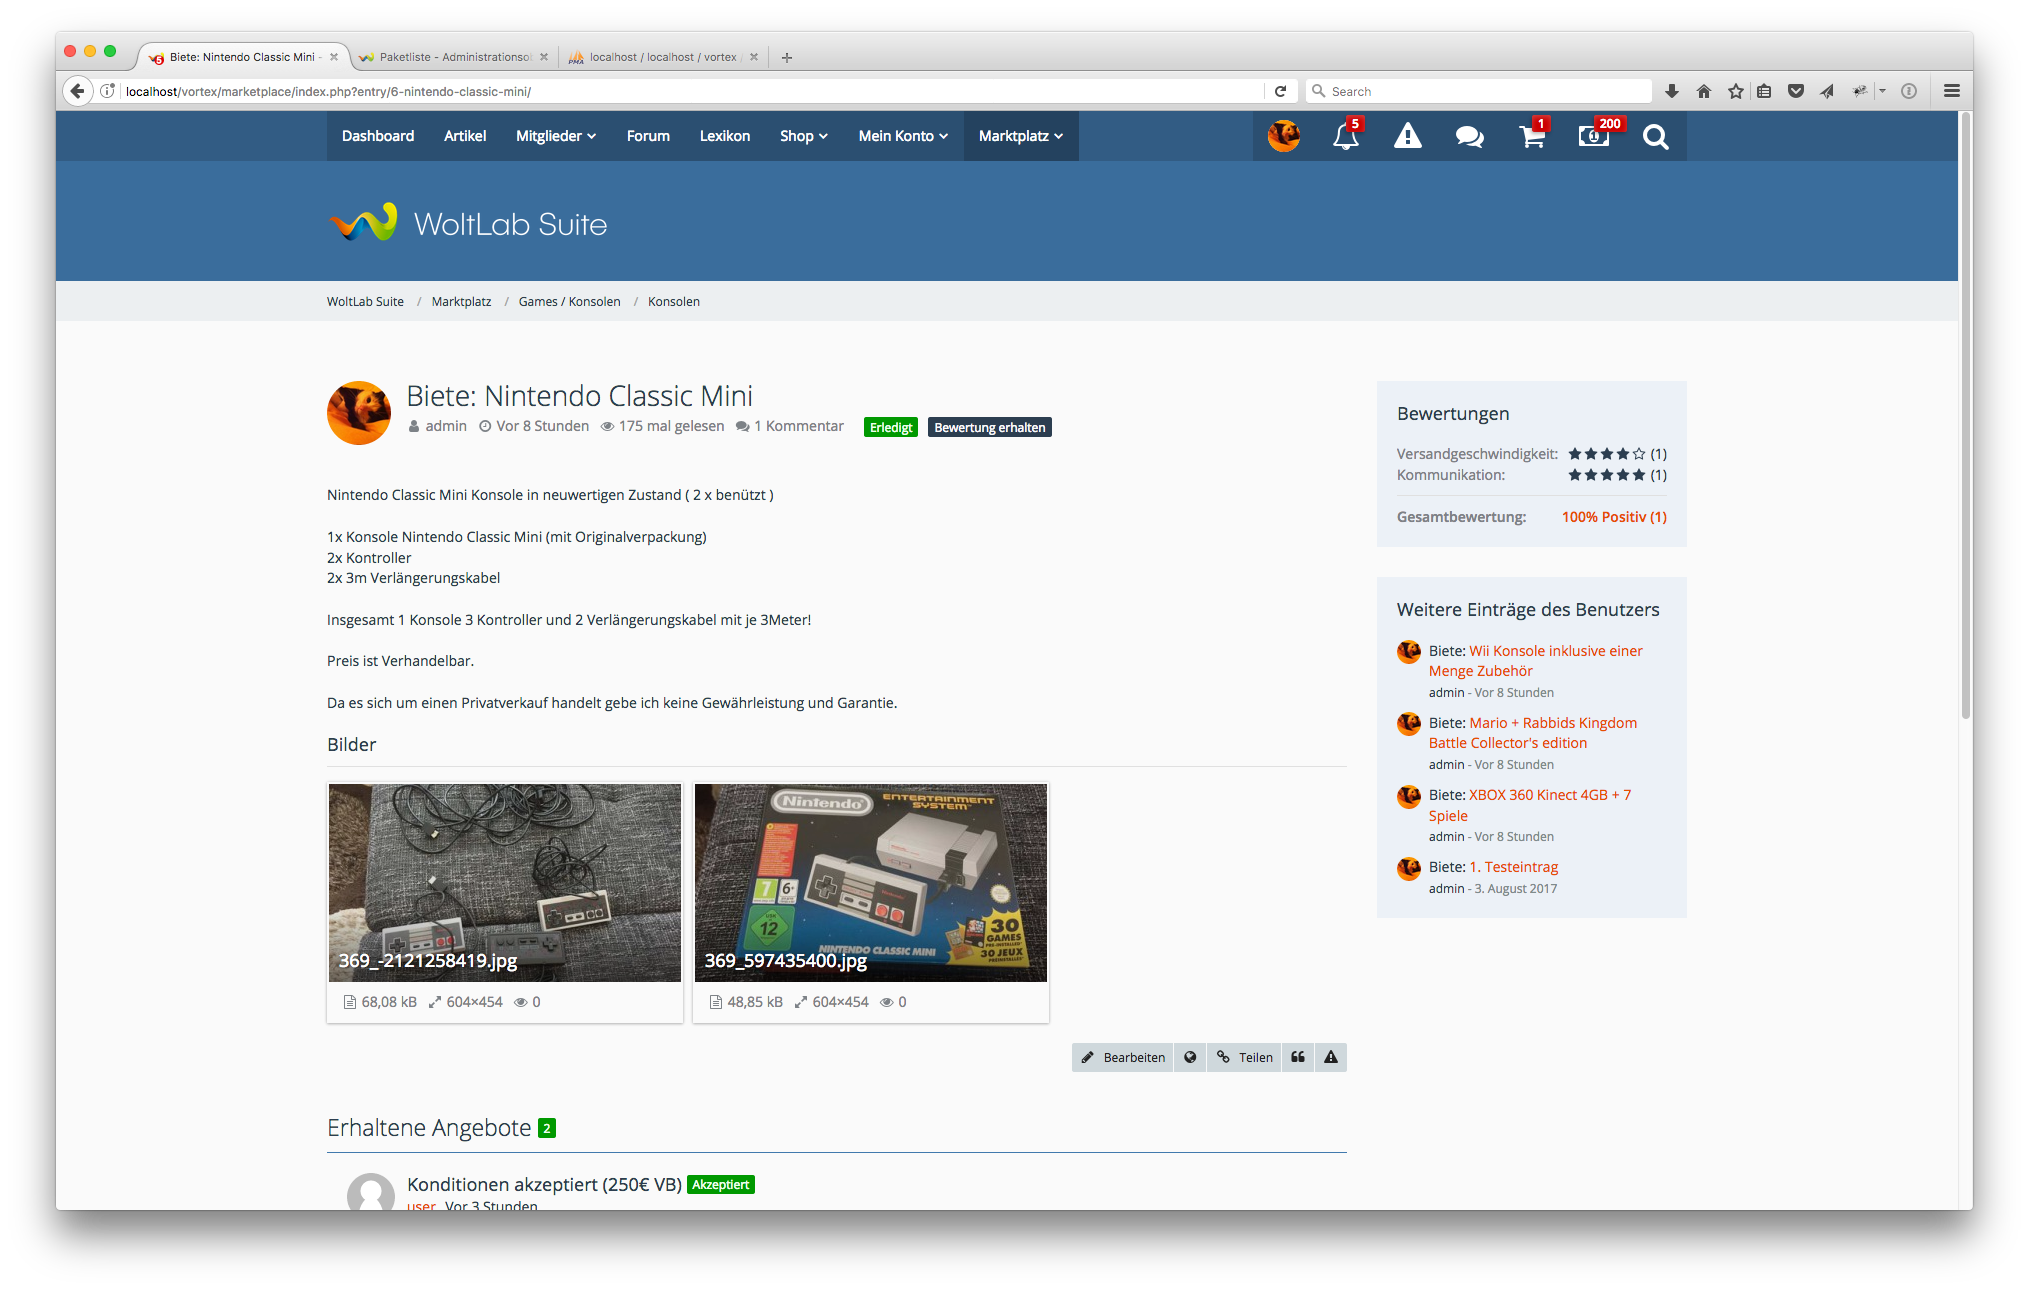Open the Forum menu item
The width and height of the screenshot is (2029, 1290).
coord(648,136)
